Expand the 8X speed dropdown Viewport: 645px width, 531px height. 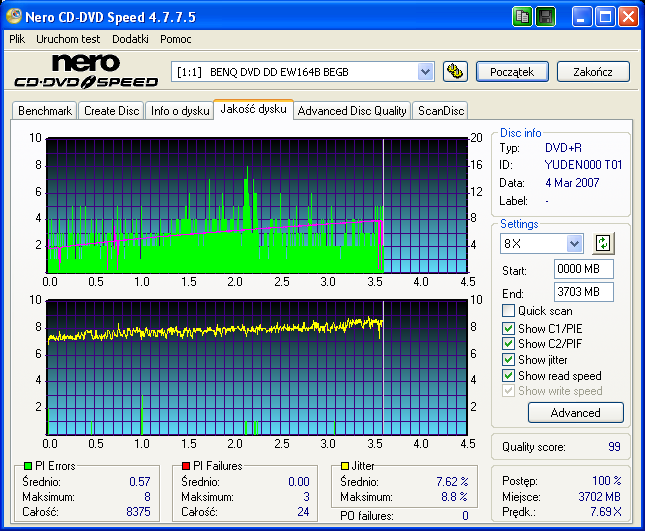[x=574, y=244]
